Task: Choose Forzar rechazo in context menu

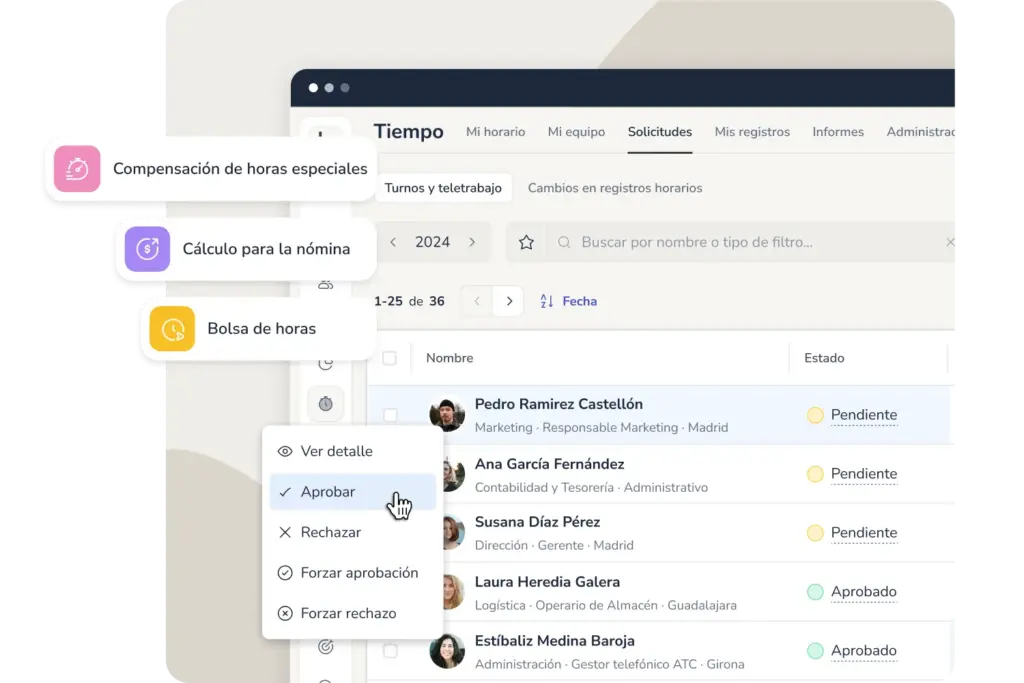Action: (x=353, y=613)
